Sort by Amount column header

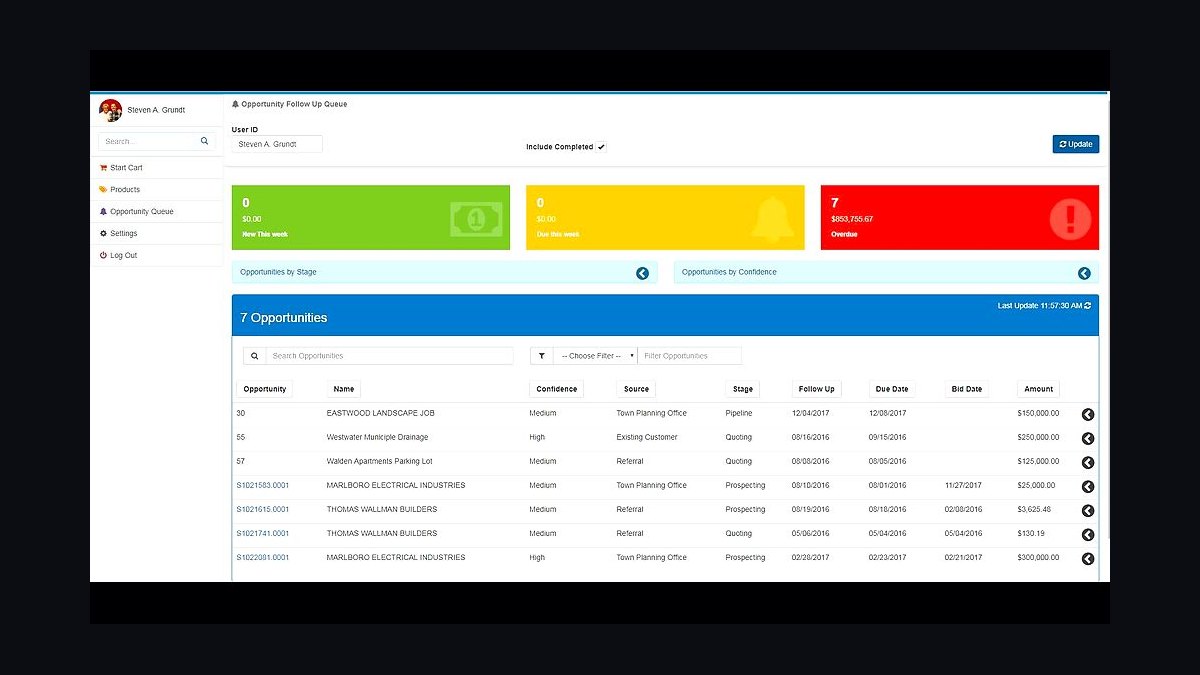point(1039,389)
